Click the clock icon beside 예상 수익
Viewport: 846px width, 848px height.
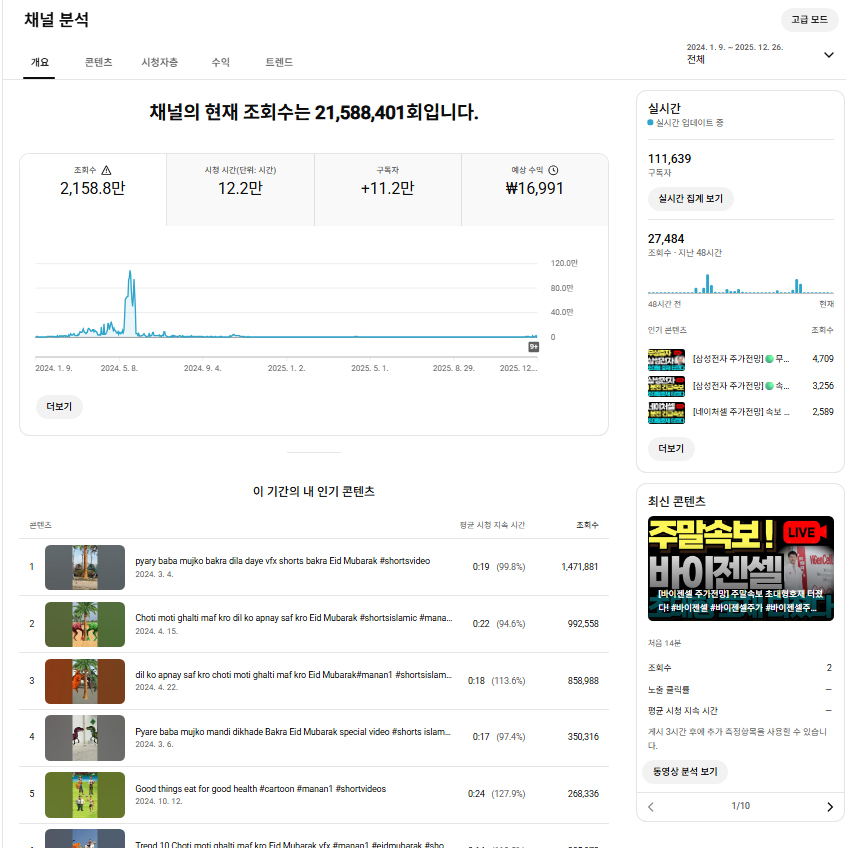[553, 170]
